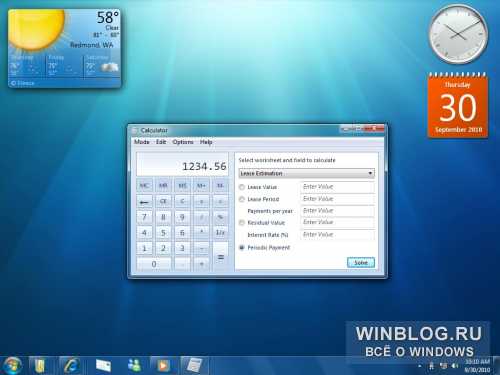Click the square root key

(x=220, y=202)
